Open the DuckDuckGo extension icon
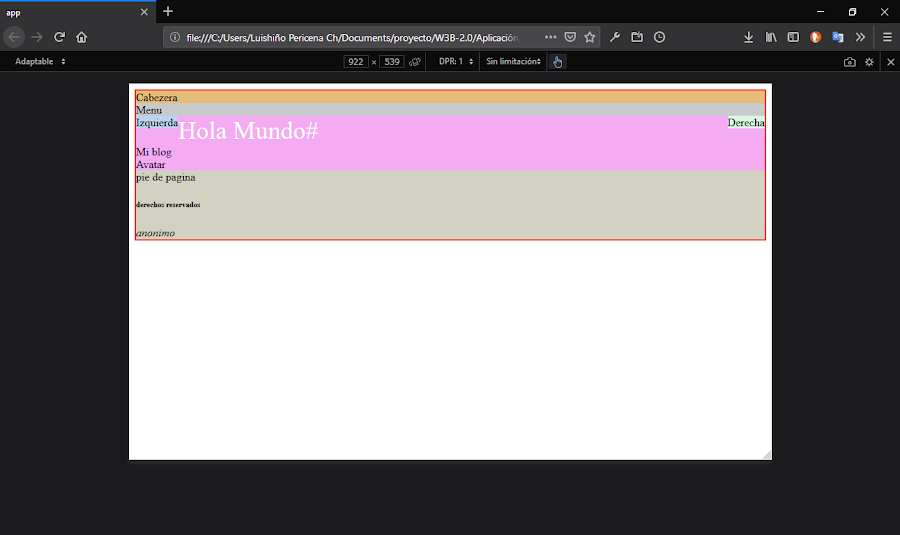This screenshot has width=900, height=535. pyautogui.click(x=816, y=37)
